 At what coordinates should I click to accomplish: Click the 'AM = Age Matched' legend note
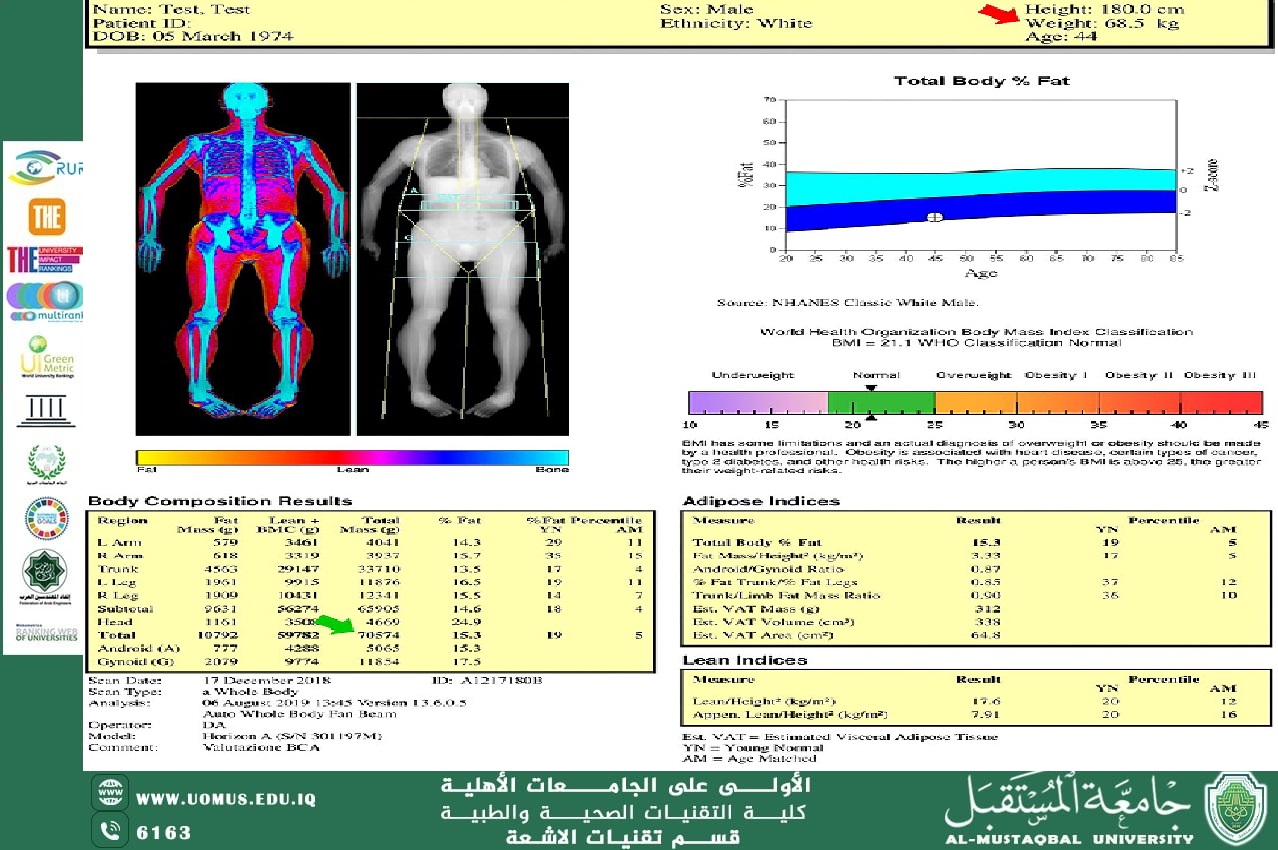(x=747, y=759)
